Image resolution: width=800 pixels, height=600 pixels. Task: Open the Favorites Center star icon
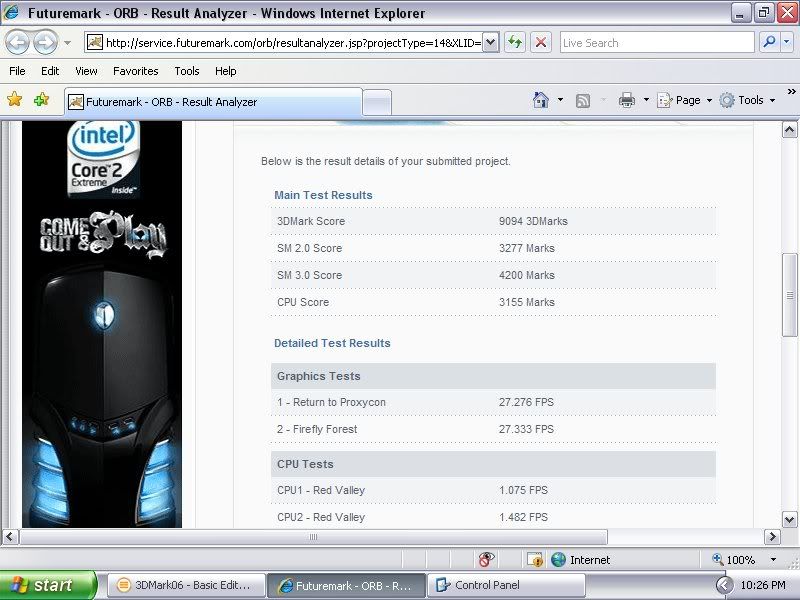[15, 99]
